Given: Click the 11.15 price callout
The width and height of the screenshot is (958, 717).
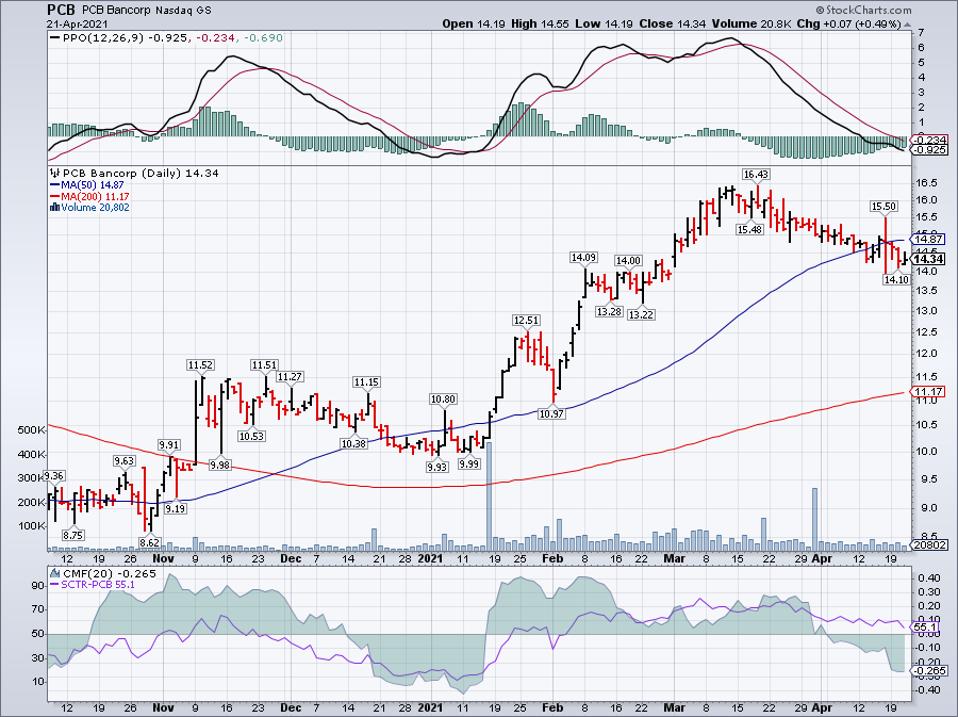Looking at the screenshot, I should coord(367,382).
